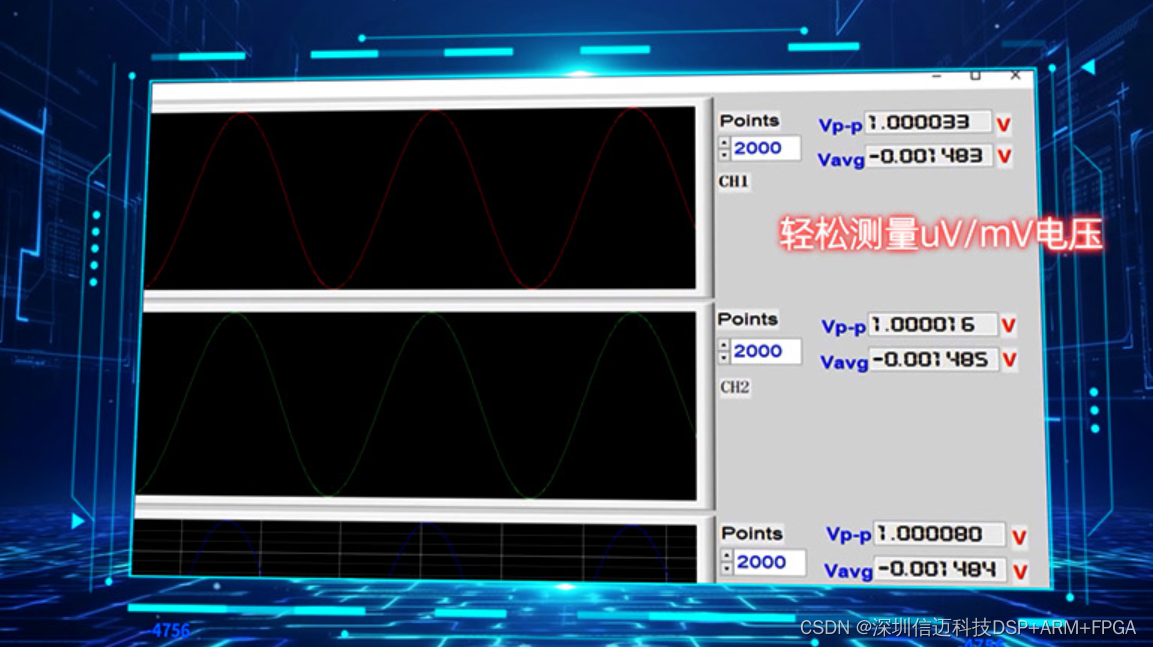Click the Points label above CH1

click(x=749, y=121)
